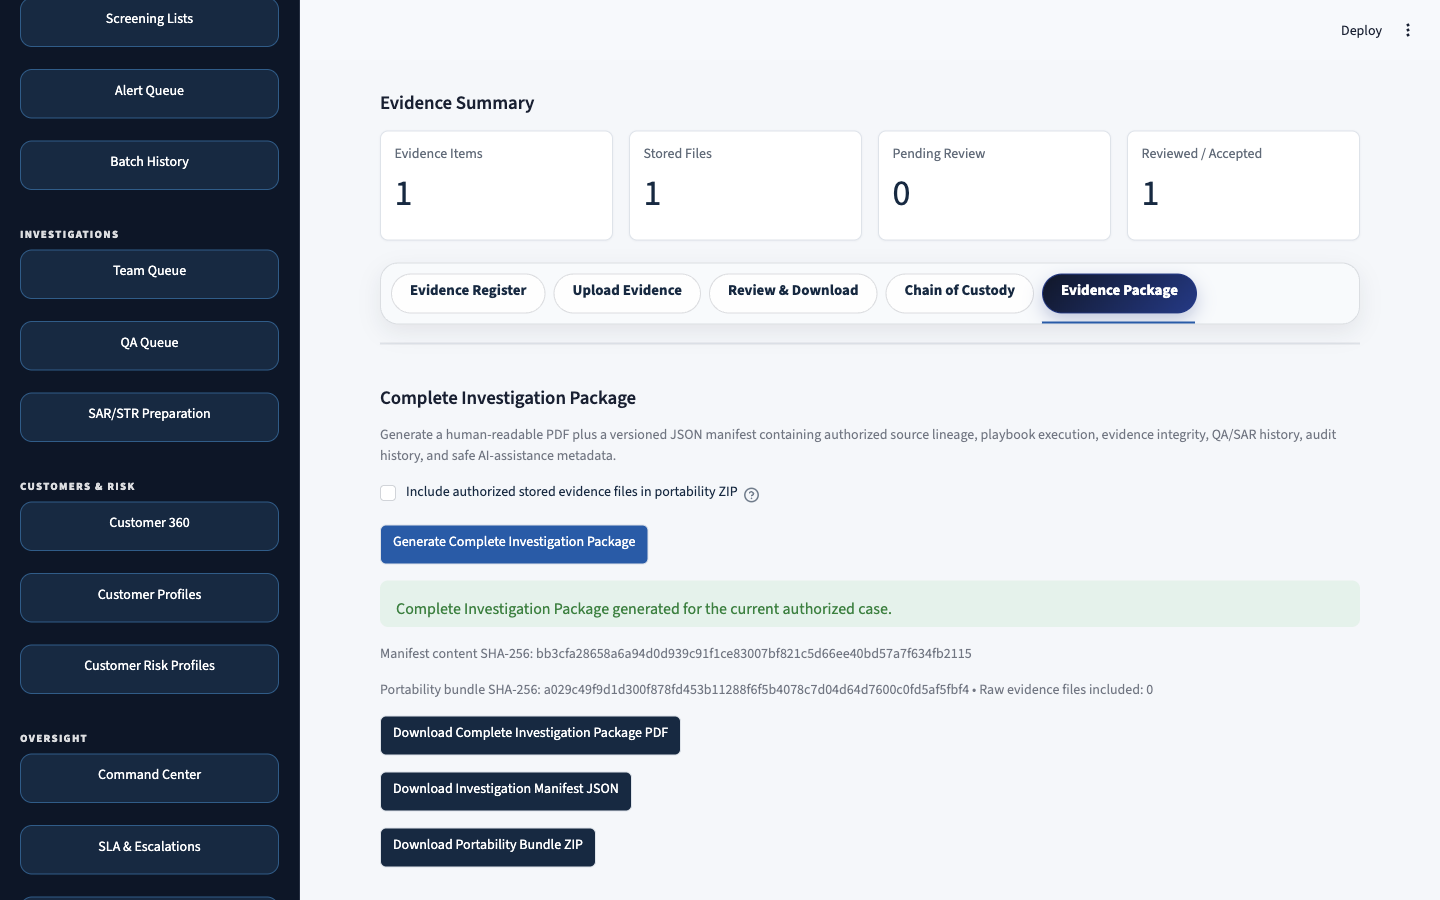Go to Team Queue
Screen dimensions: 1440x900
pyautogui.click(x=149, y=273)
